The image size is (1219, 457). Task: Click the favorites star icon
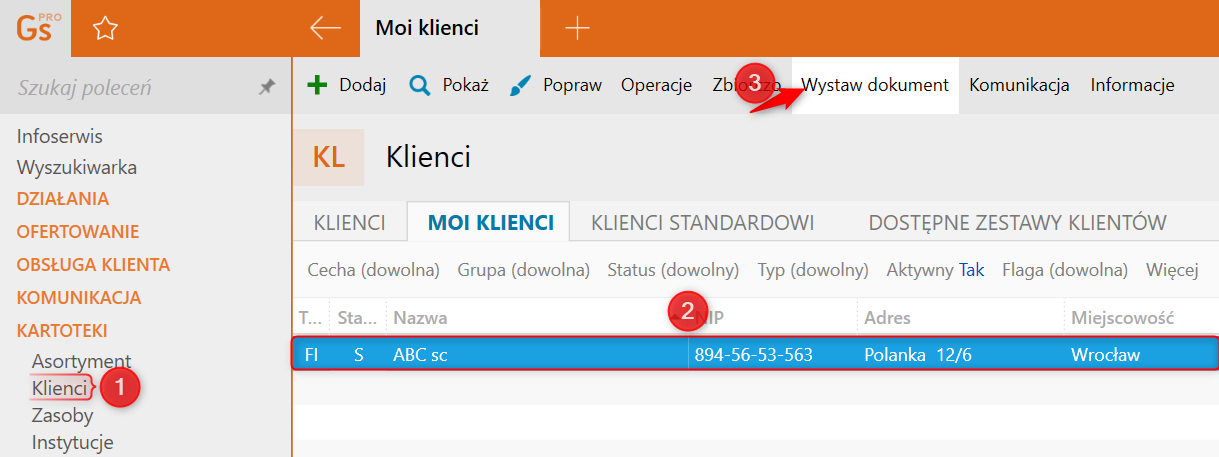(105, 29)
